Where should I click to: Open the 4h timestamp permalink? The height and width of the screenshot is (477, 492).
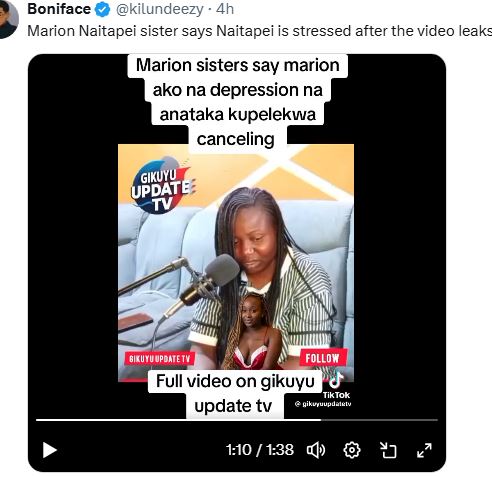[x=225, y=9]
